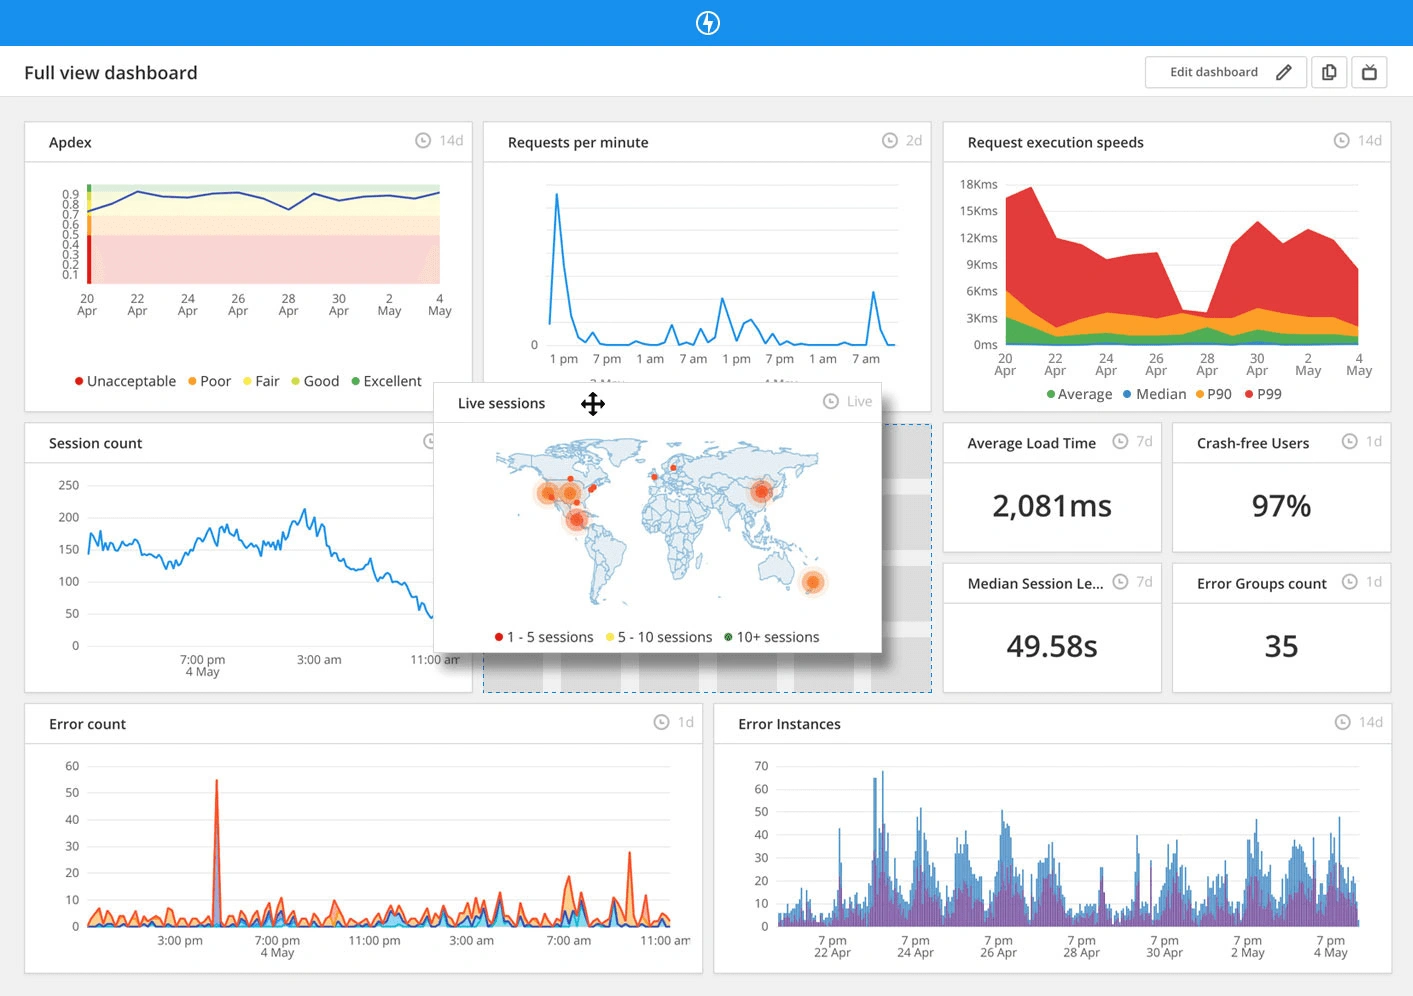
Task: Click the Requests per minute clock icon
Action: pos(890,141)
